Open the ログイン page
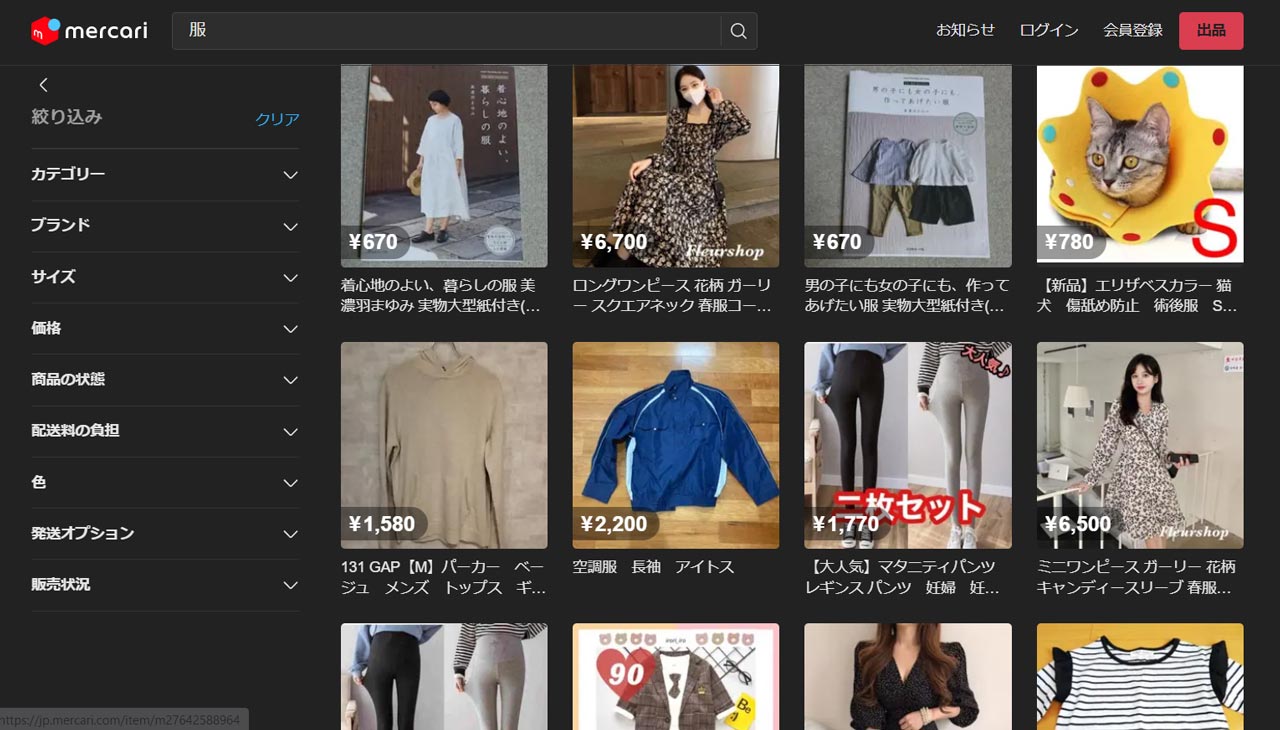1280x730 pixels. click(x=1049, y=30)
